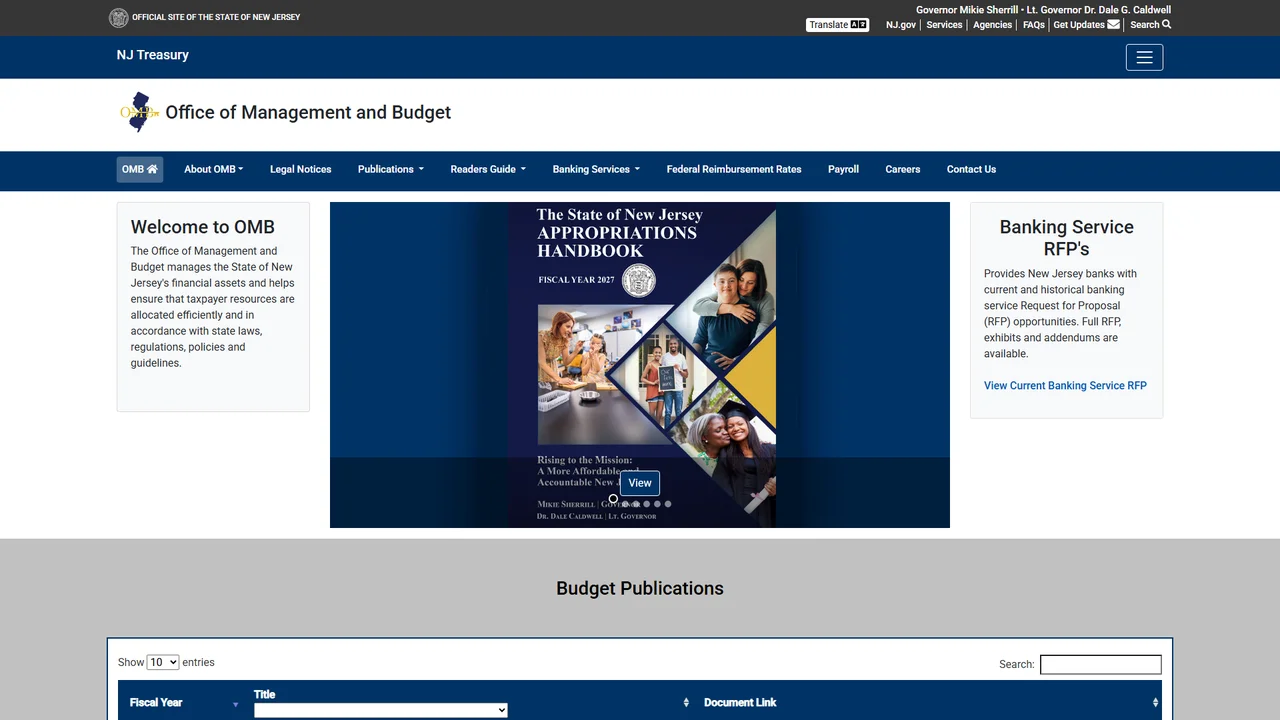Open the NJ.gov link
This screenshot has width=1280, height=720.
tap(901, 25)
